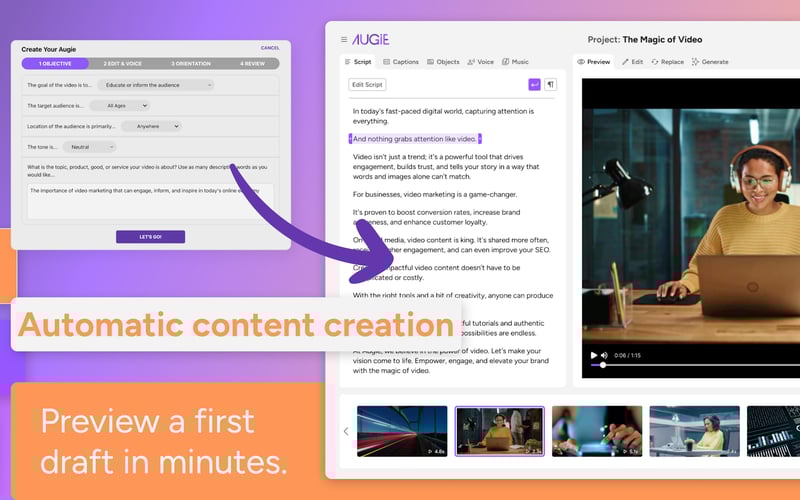Click the Replace option

[x=668, y=62]
